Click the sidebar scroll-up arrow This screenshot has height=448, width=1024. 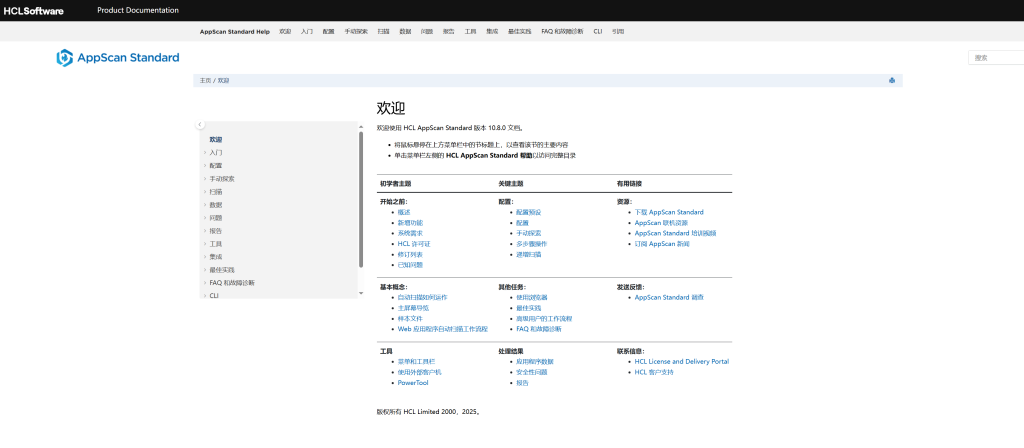[x=360, y=127]
